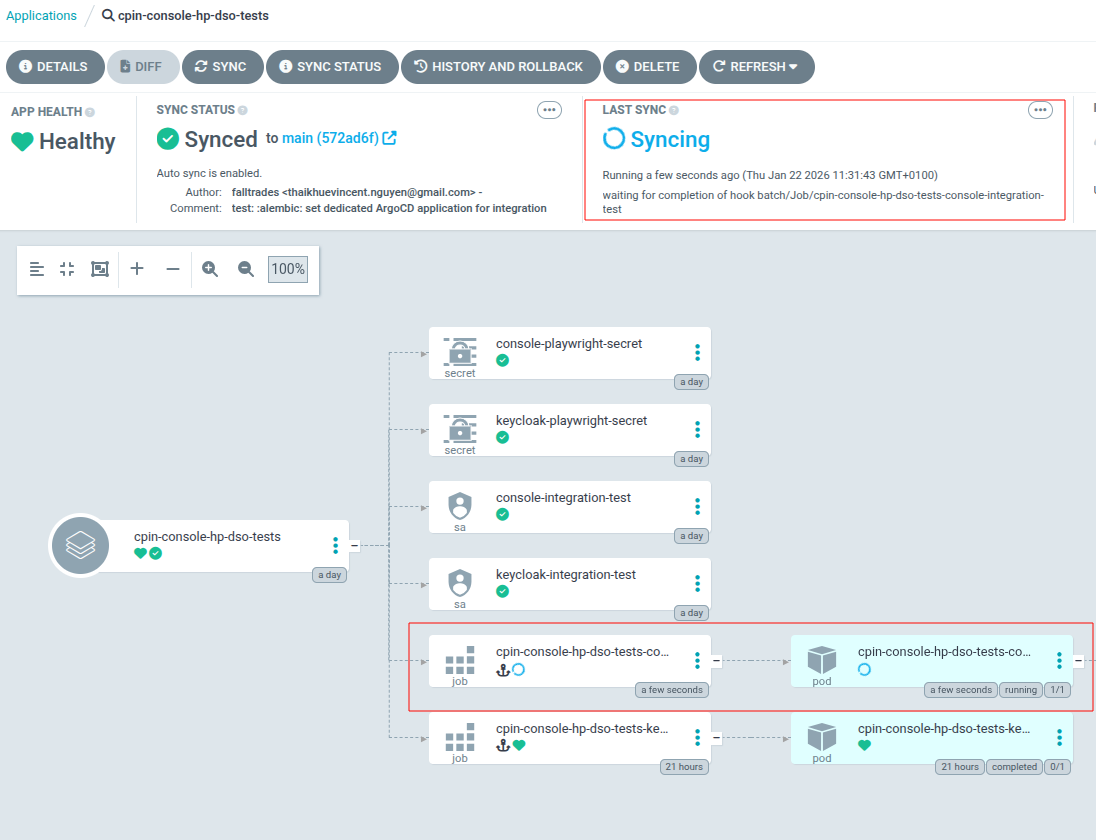Image resolution: width=1096 pixels, height=840 pixels.
Task: Open kebab menu for keycloak-integration-test service account
Action: click(697, 583)
